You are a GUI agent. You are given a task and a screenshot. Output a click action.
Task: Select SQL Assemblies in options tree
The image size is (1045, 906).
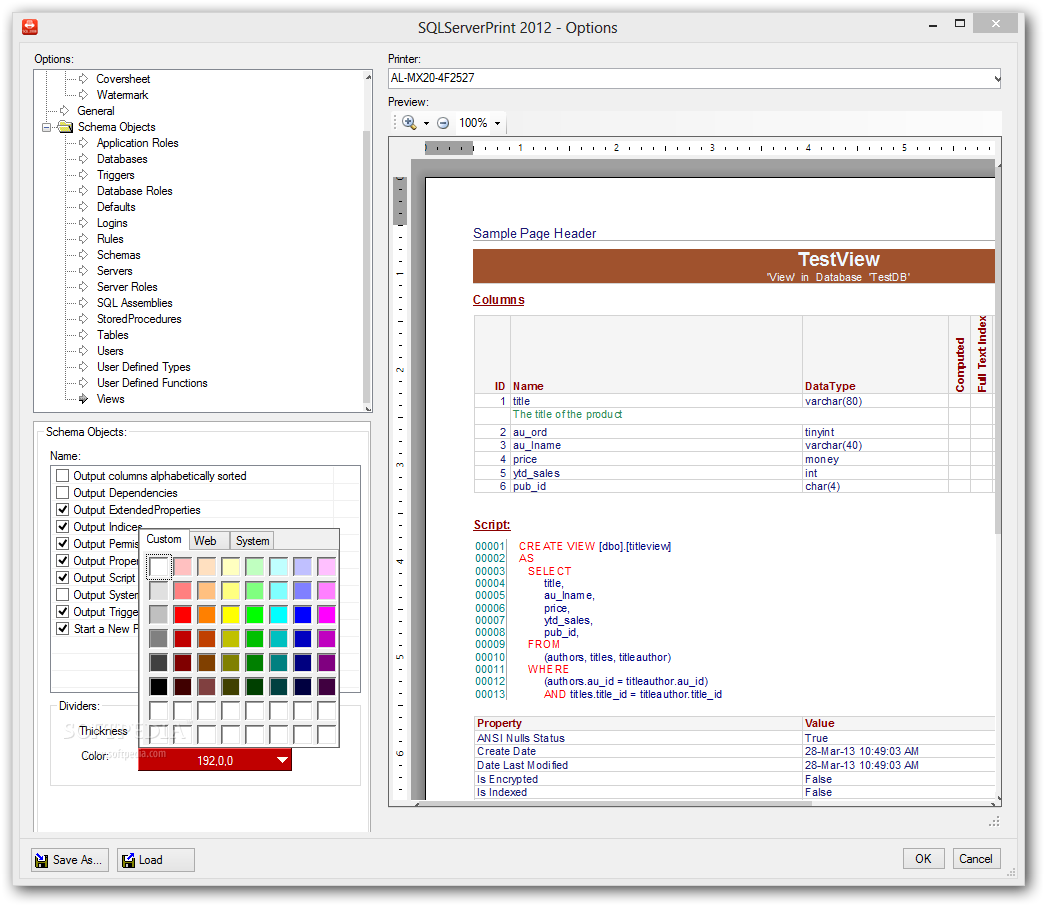pos(135,303)
